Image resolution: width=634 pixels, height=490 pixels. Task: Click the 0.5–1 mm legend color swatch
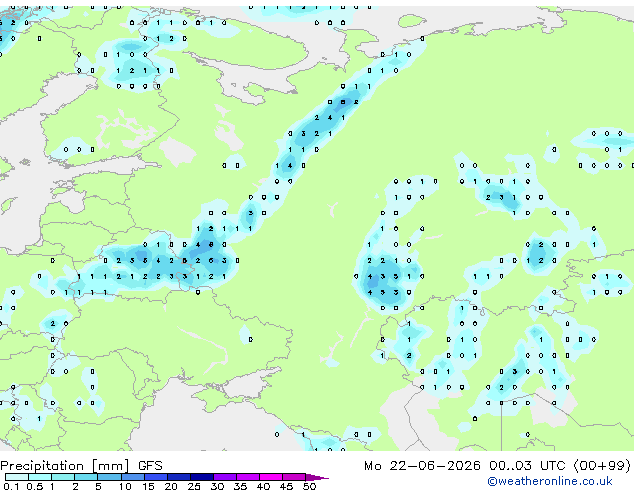click(x=40, y=477)
